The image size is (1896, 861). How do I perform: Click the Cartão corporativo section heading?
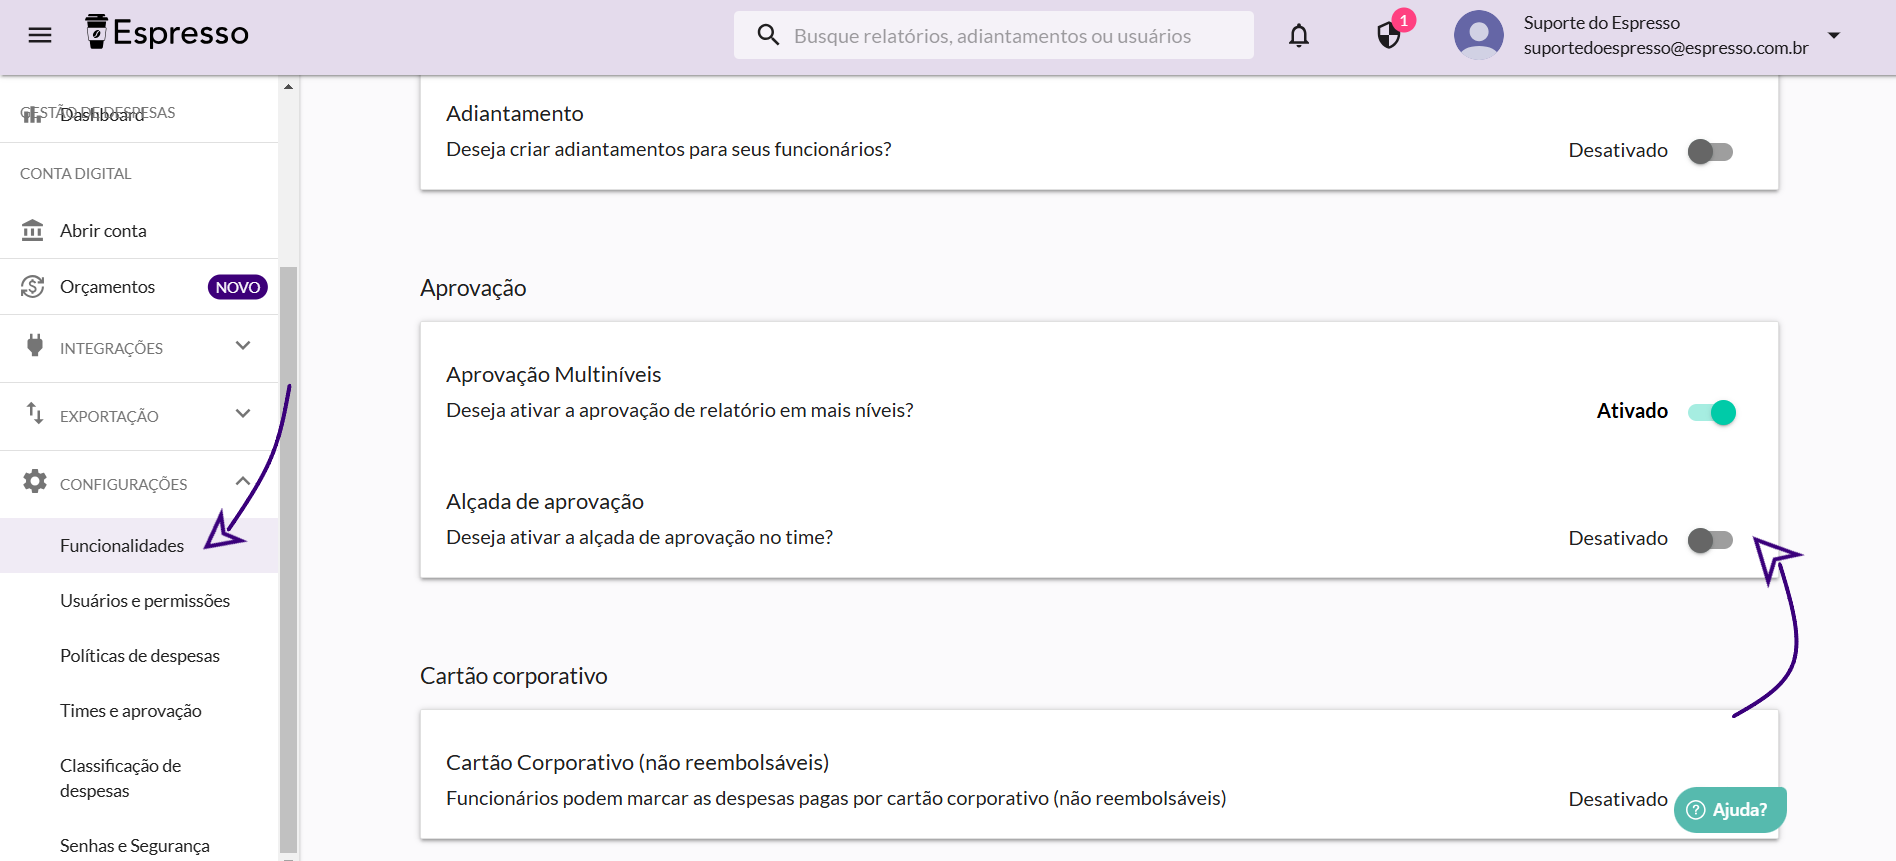click(513, 676)
